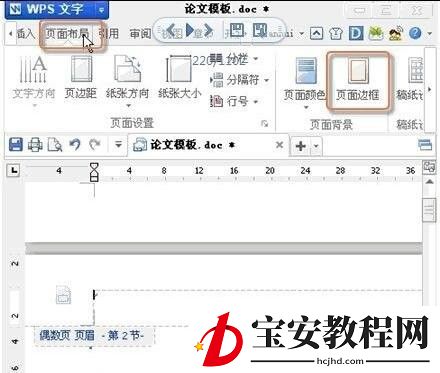
Task: Click the 稿纸 manuscript paper icon
Action: click(x=415, y=70)
